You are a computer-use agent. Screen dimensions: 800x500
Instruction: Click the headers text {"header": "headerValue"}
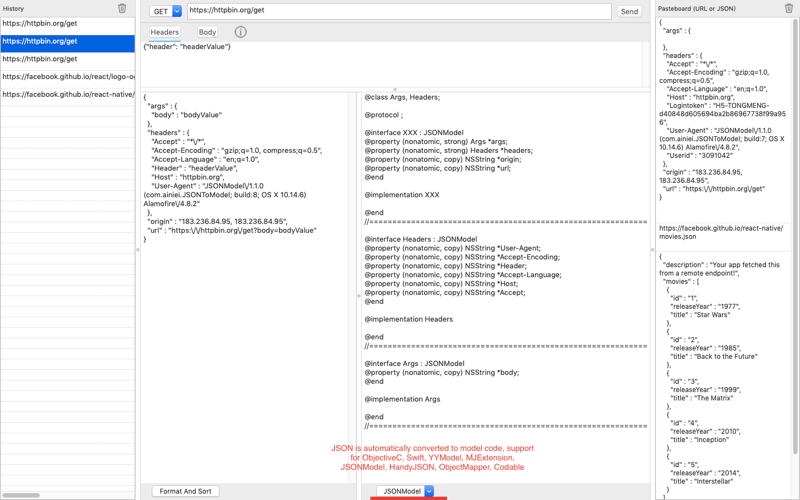187,46
